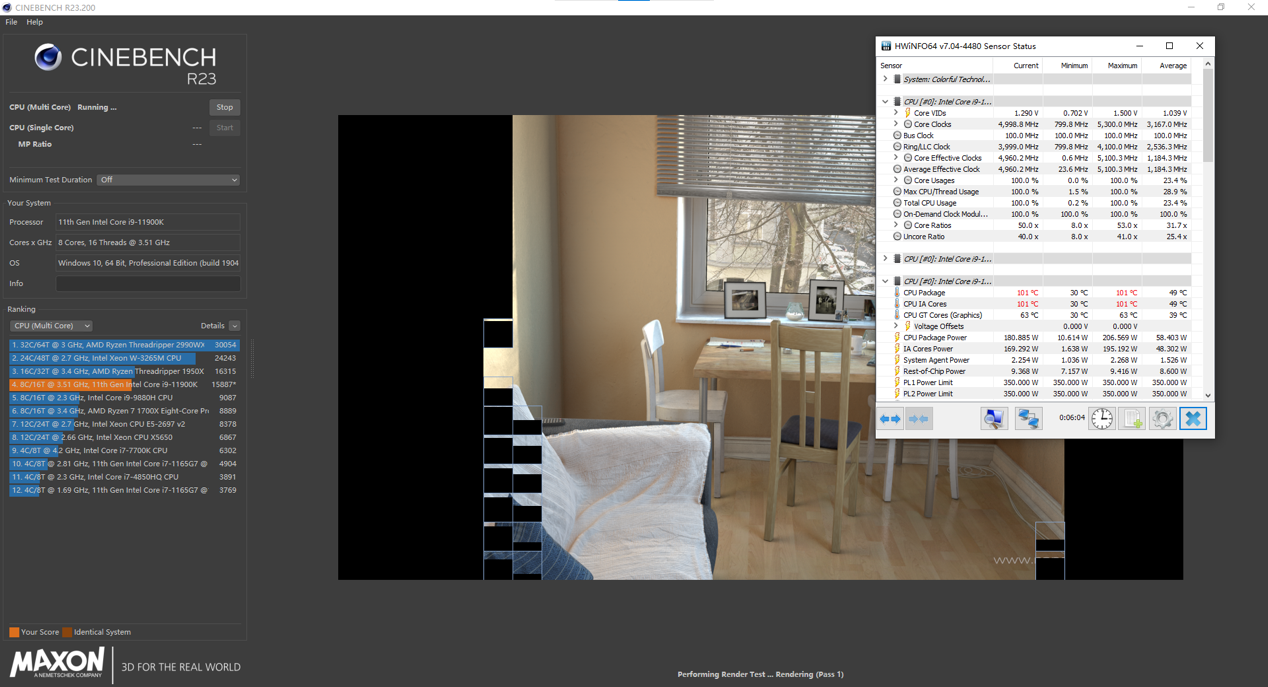
Task: Expand the Voltage Offsets row
Action: click(x=896, y=326)
